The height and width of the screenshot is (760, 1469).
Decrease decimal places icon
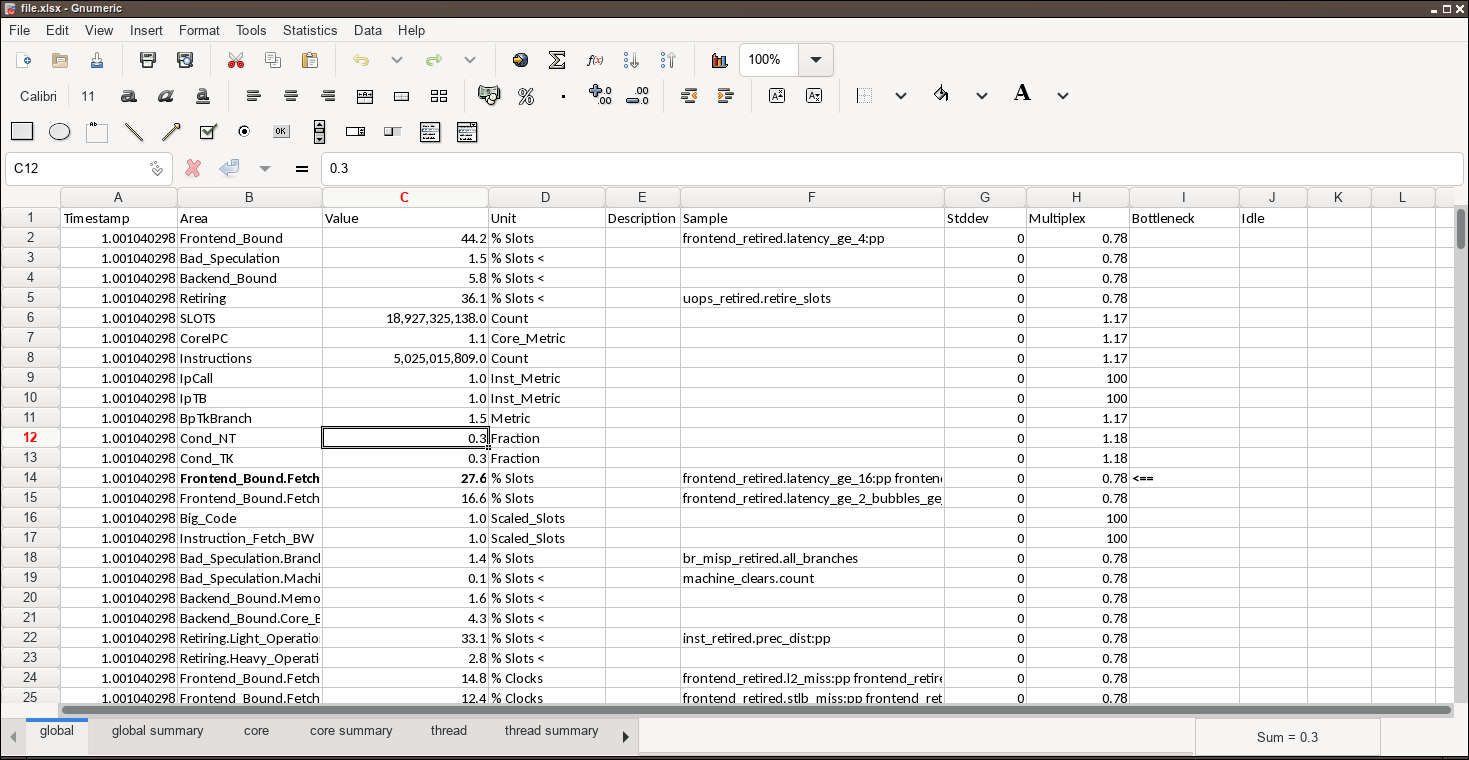point(637,96)
